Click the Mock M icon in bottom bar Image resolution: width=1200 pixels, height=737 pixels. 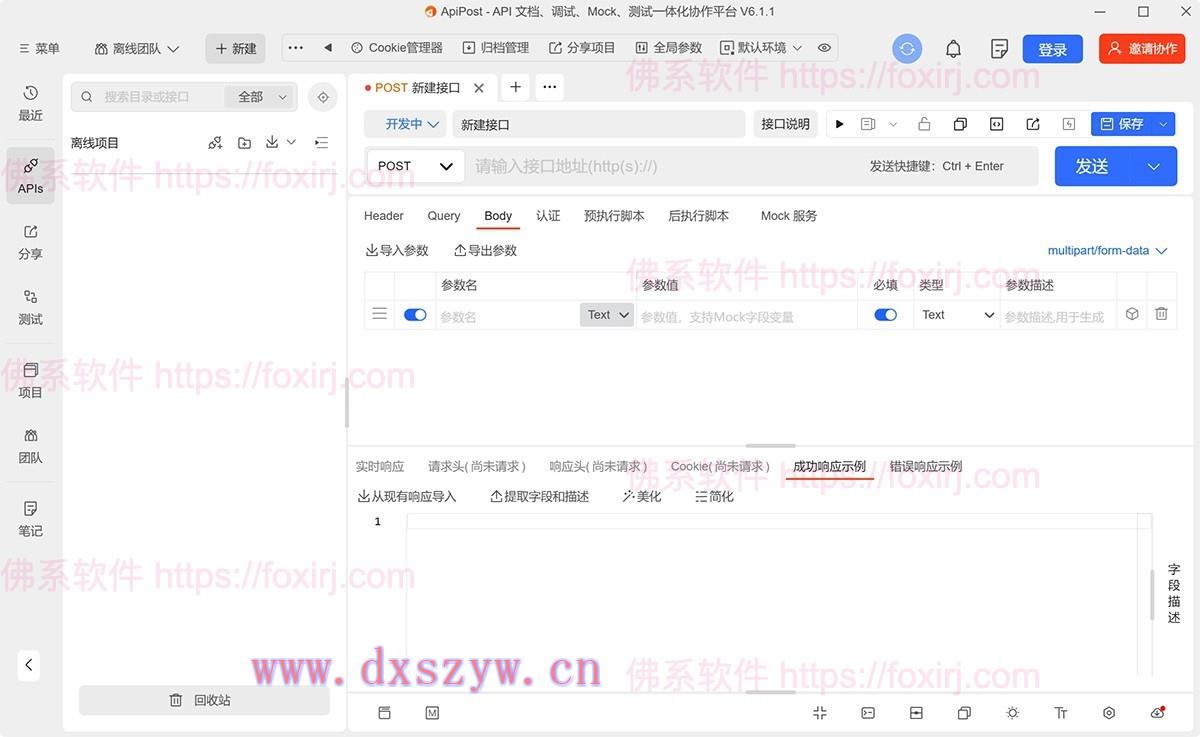click(x=432, y=713)
